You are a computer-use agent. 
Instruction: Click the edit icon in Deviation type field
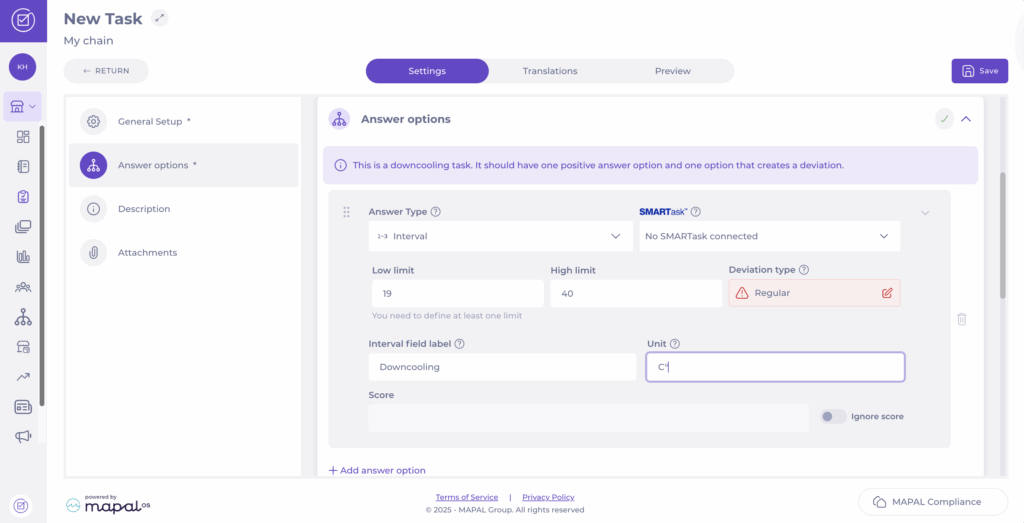pyautogui.click(x=886, y=293)
